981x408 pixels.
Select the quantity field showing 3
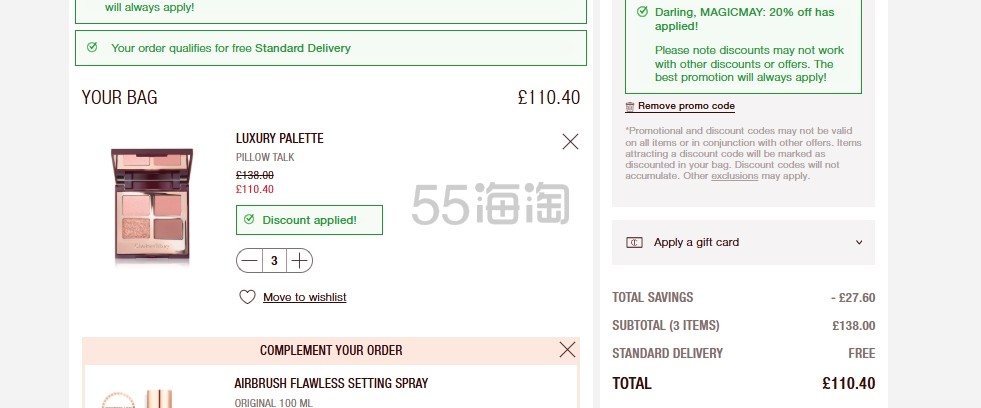coord(274,261)
